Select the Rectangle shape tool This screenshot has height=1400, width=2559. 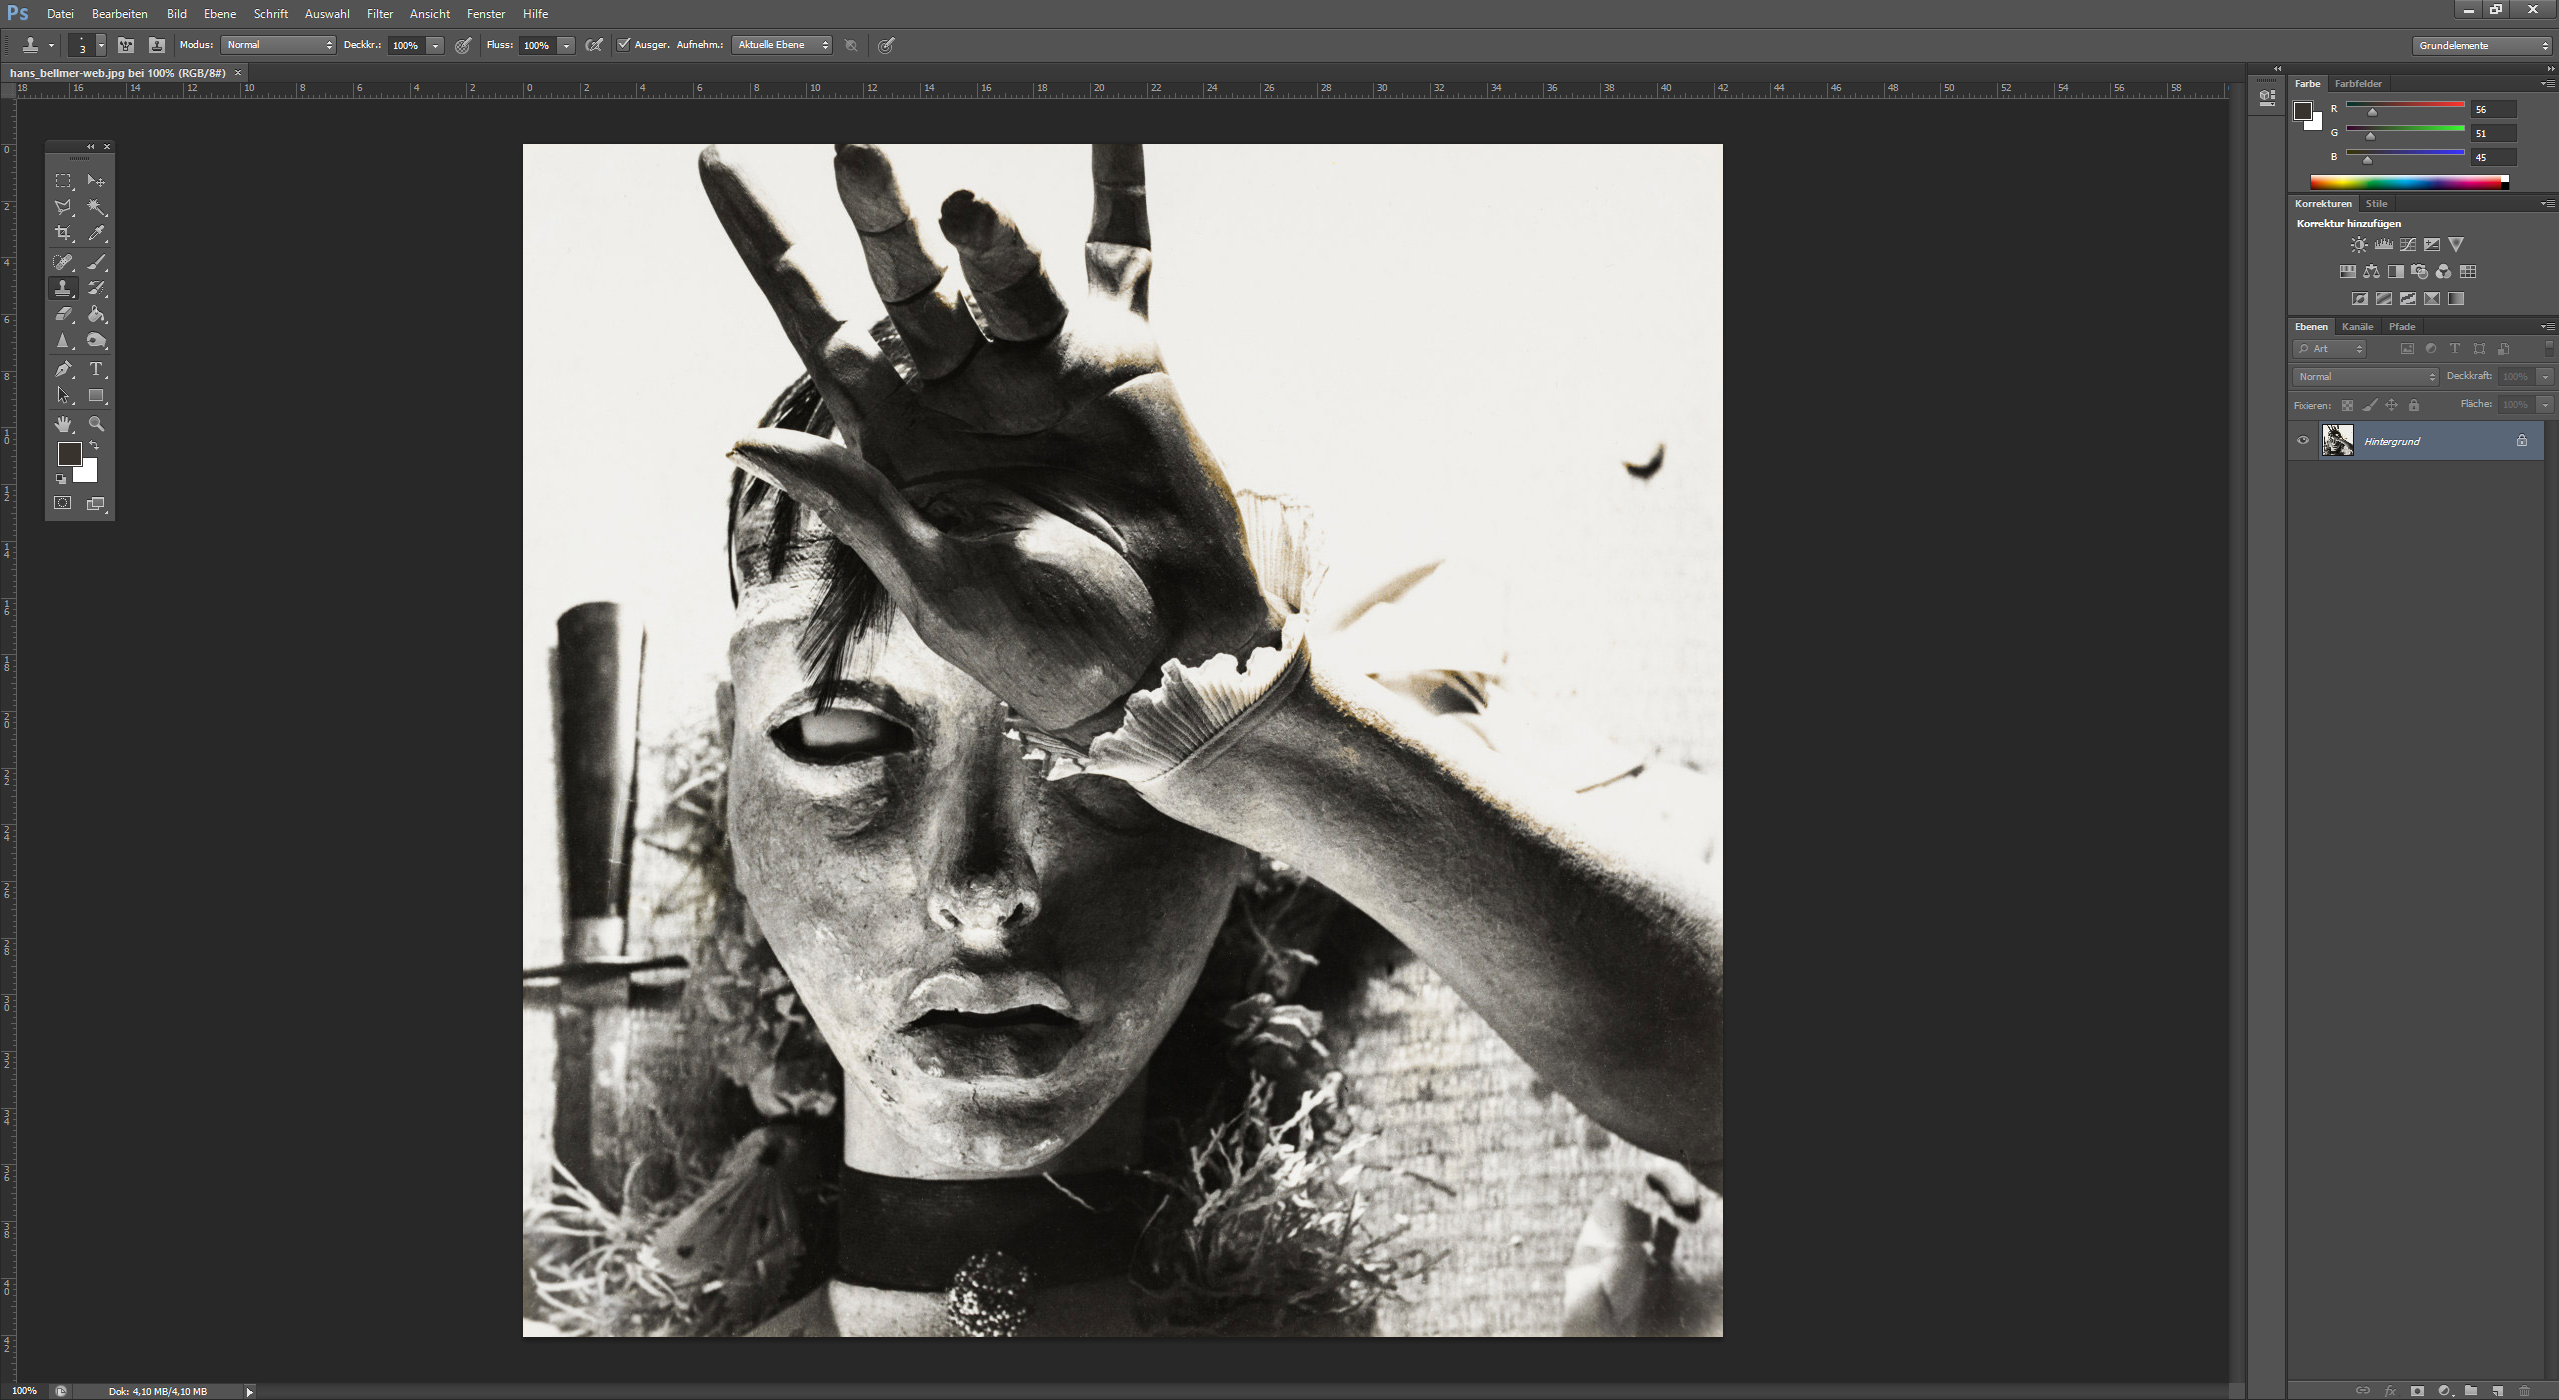[x=96, y=396]
